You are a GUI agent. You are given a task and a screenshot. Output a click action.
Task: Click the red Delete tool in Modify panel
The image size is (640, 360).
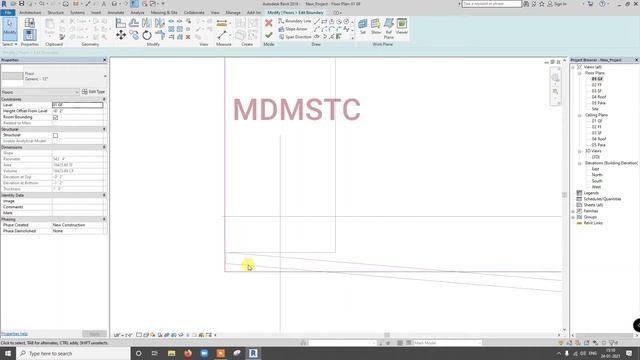188,37
